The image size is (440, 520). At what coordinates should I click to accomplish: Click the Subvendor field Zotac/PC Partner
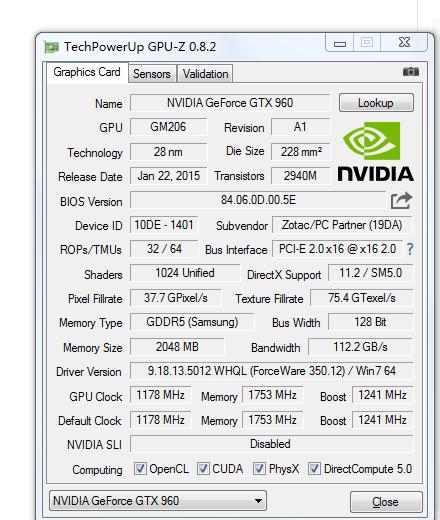point(342,225)
